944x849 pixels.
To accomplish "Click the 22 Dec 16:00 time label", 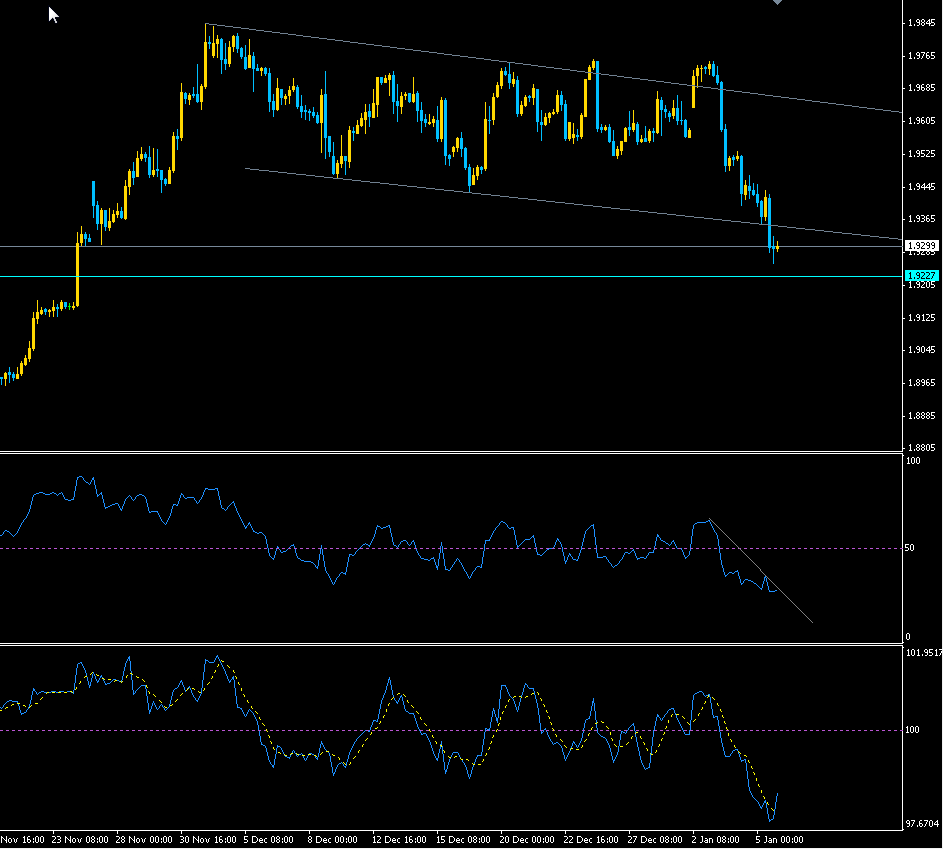I will click(x=591, y=840).
